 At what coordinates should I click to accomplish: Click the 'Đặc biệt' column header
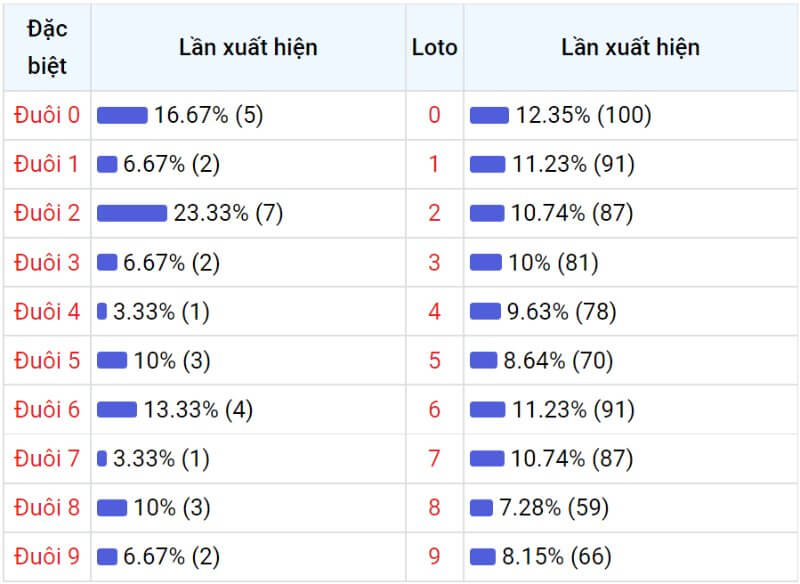click(47, 47)
